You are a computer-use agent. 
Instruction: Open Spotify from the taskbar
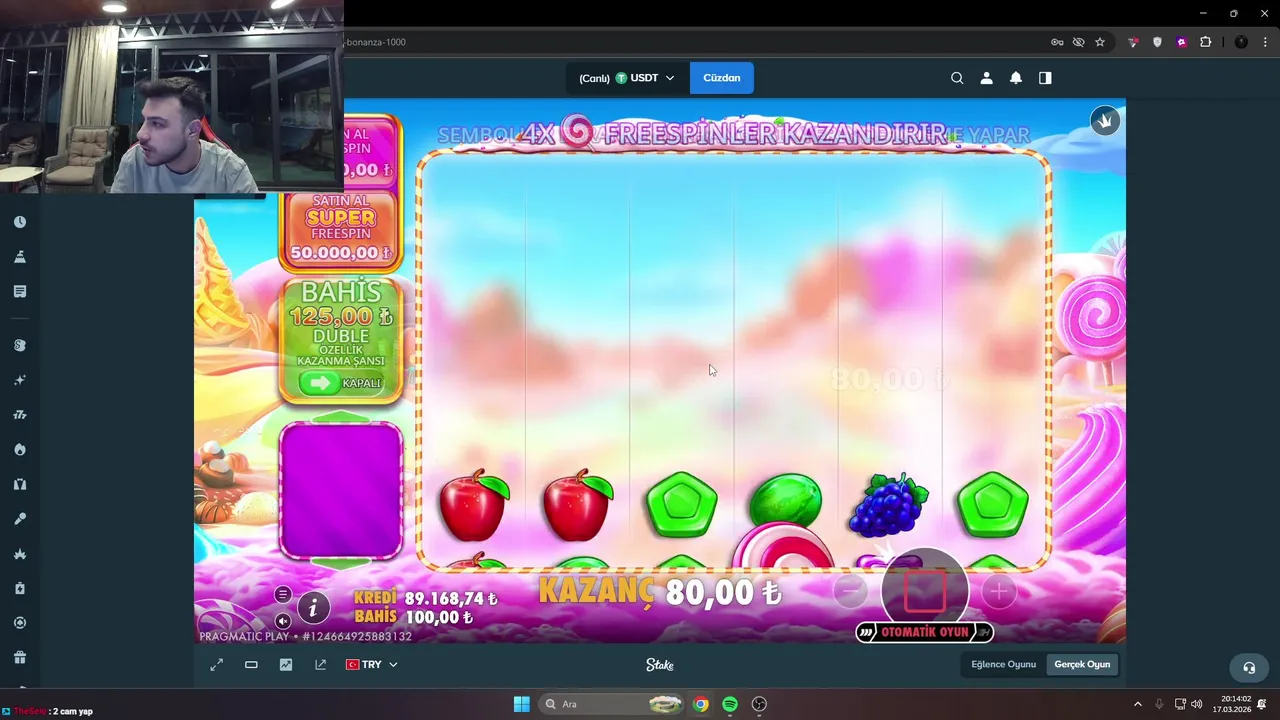click(x=730, y=704)
